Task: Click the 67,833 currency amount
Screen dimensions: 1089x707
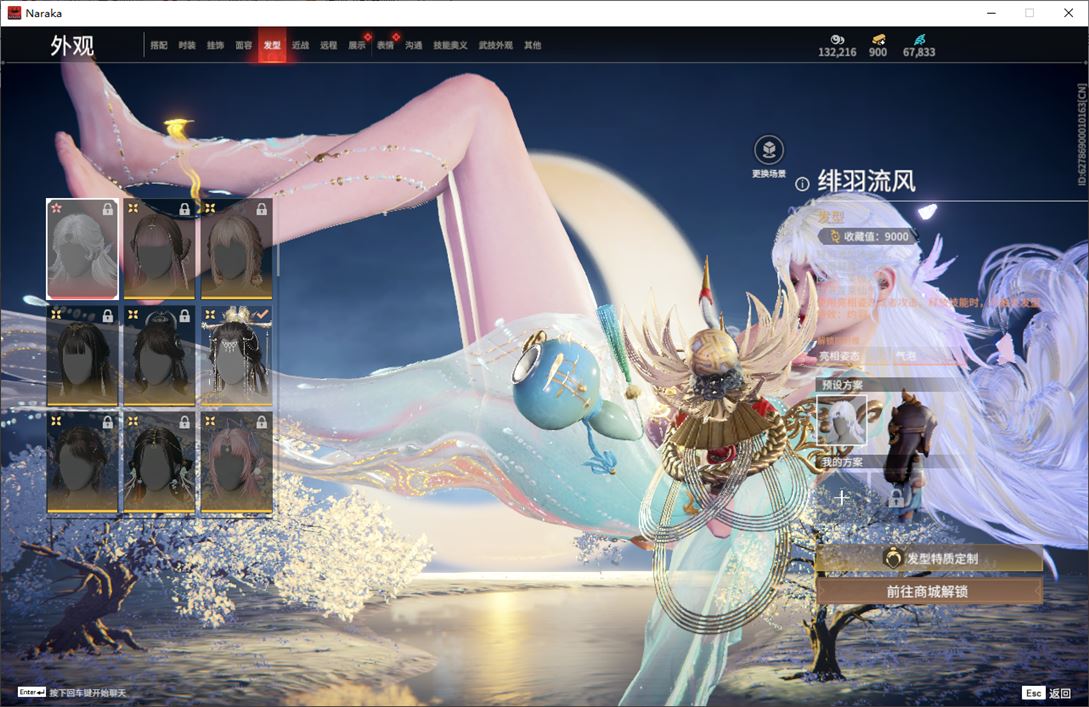Action: click(x=919, y=52)
